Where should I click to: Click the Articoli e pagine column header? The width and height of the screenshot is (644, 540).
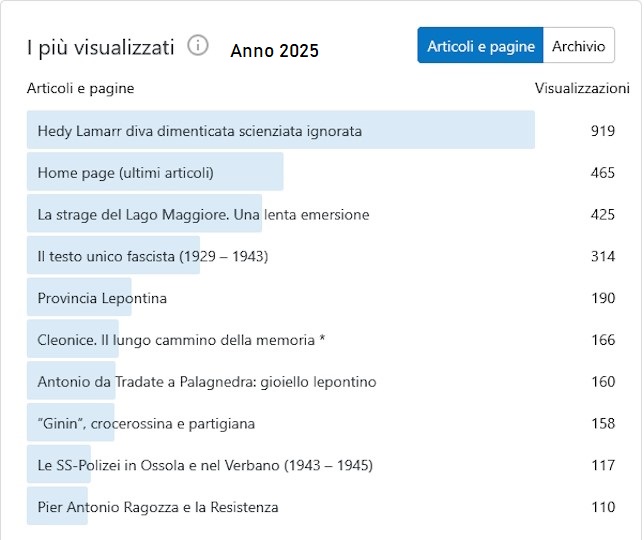(80, 89)
